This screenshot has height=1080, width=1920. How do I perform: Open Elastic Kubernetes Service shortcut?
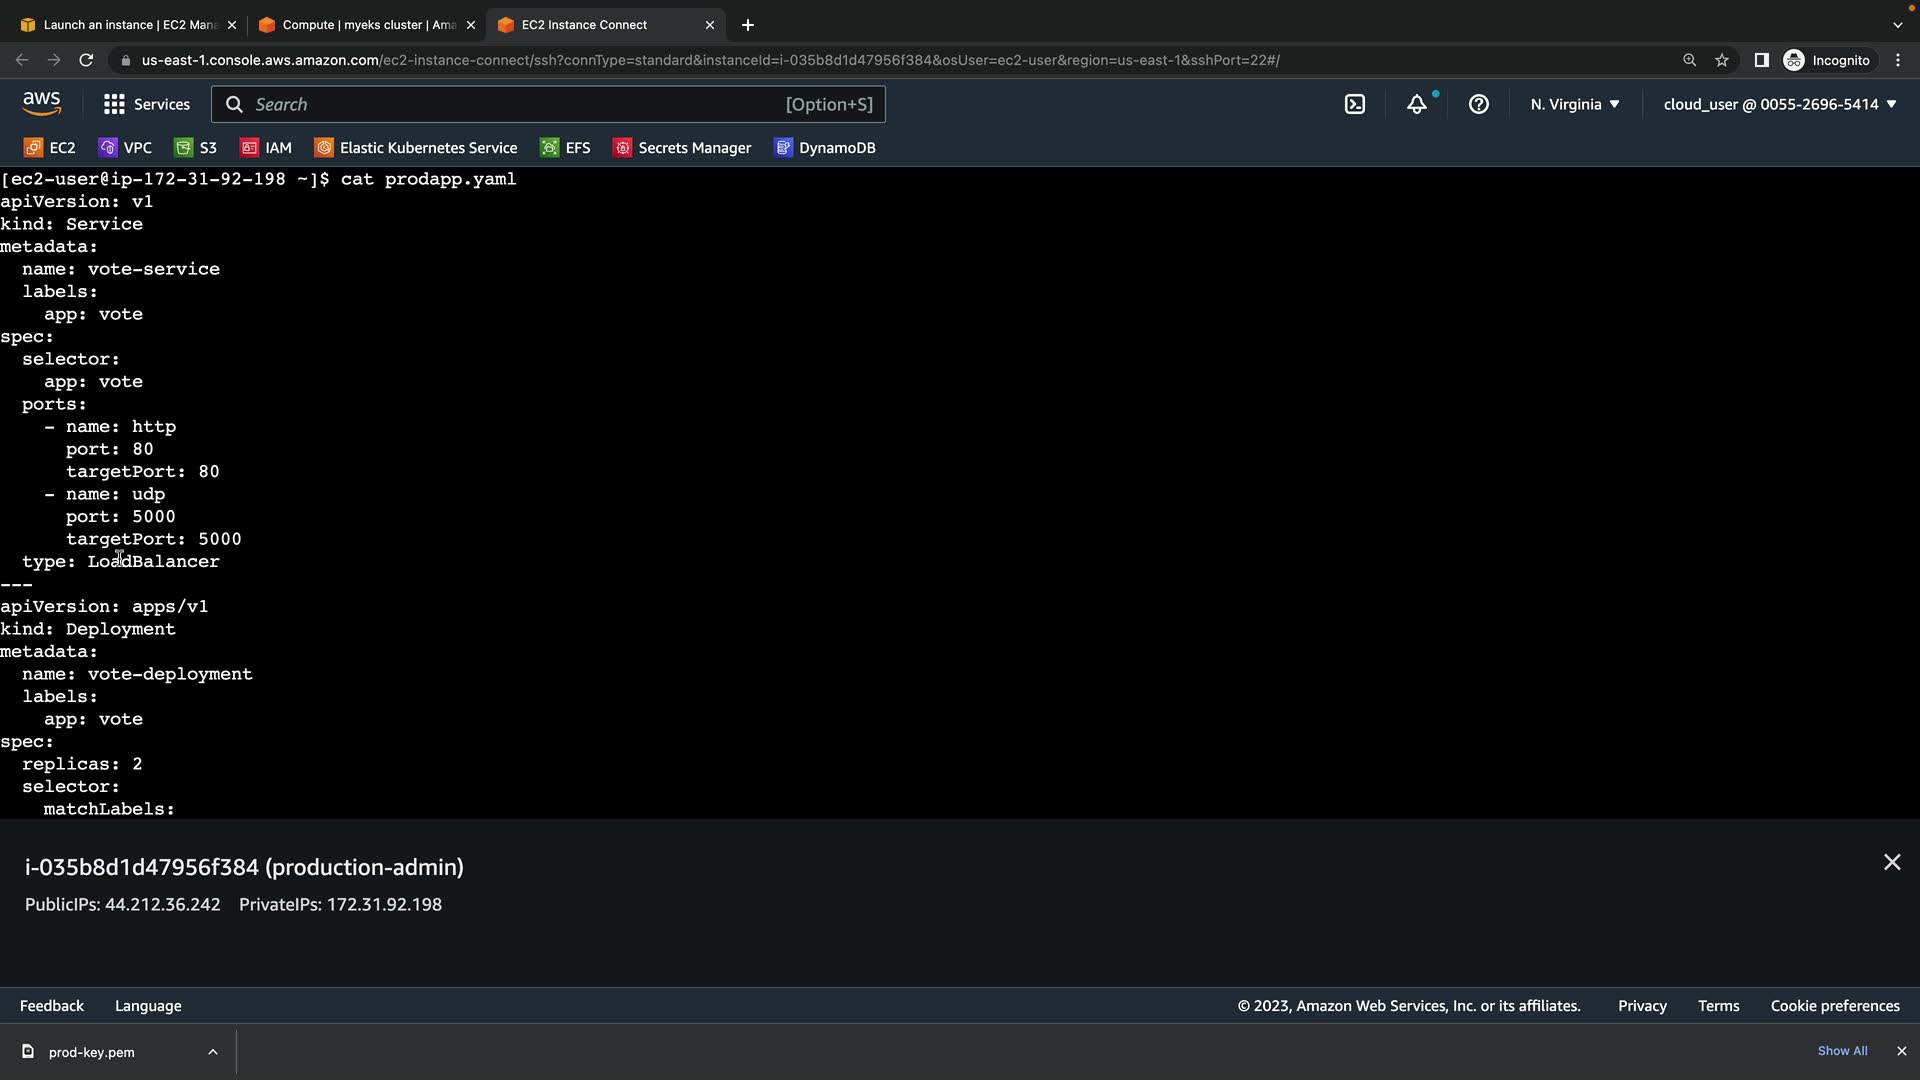click(x=417, y=148)
